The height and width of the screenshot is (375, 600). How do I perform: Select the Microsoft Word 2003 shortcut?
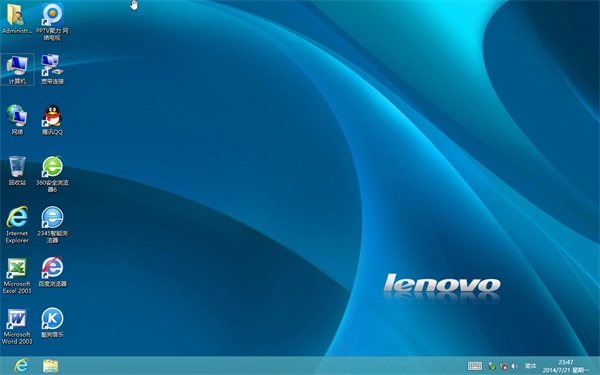17,326
